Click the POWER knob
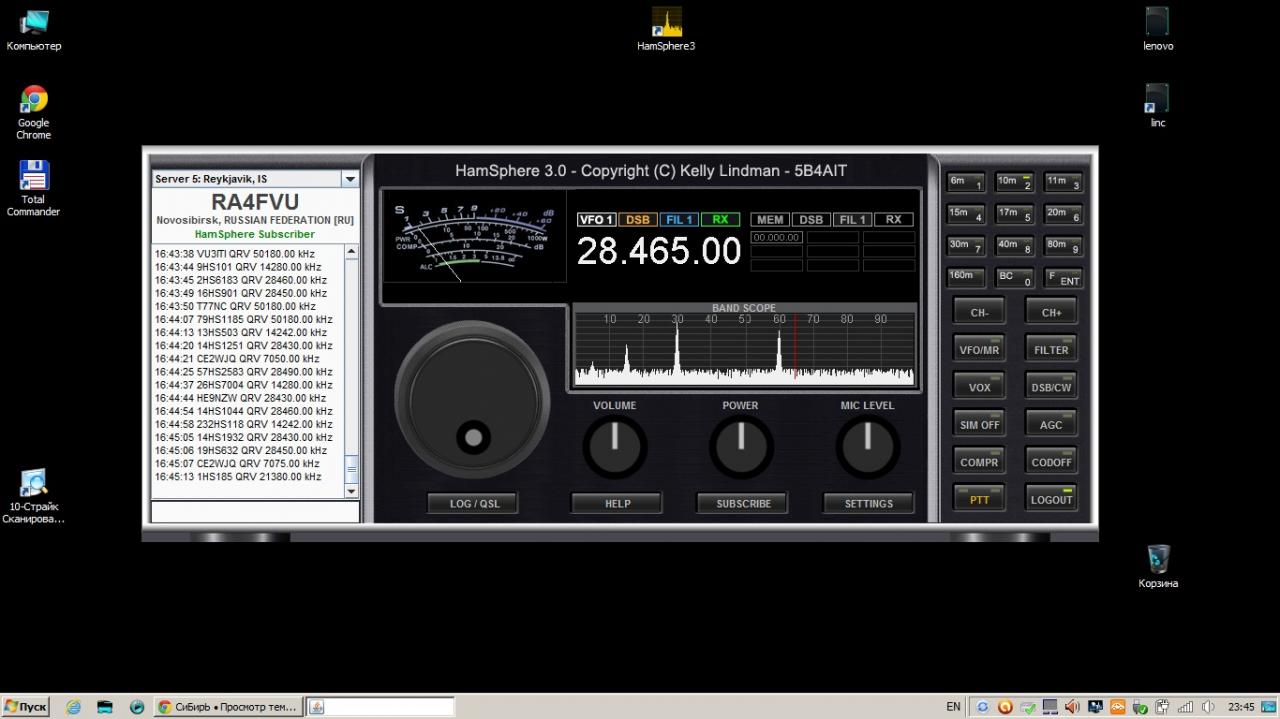 (740, 446)
